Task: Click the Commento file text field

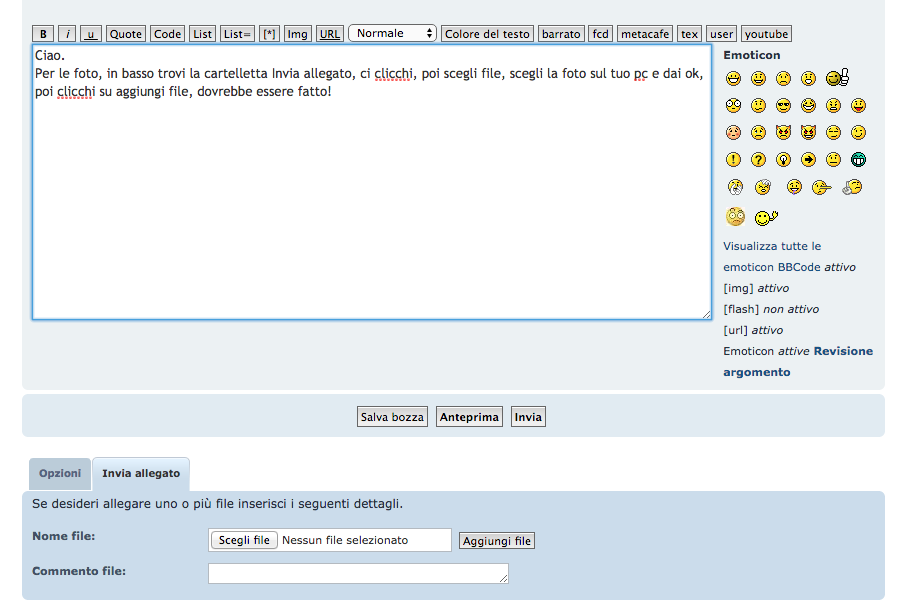Action: [x=358, y=573]
